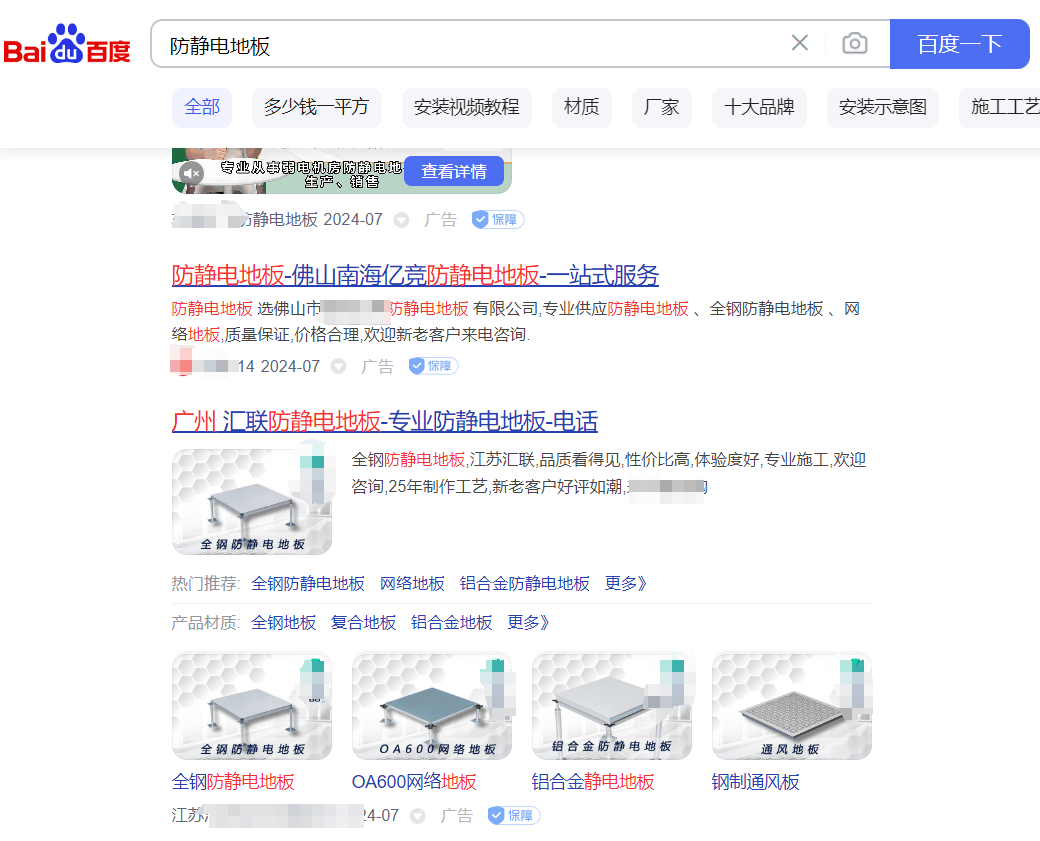Select the 十大品牌 filter tab
This screenshot has width=1040, height=841.
759,107
